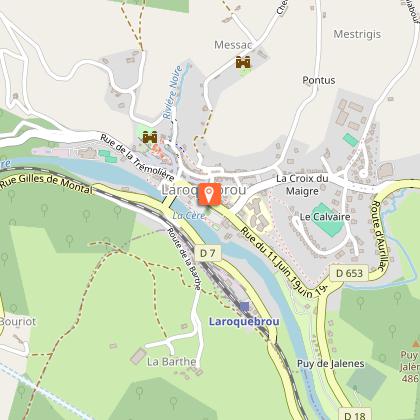This screenshot has width=420, height=420.
Task: Click the D 7 road shield
Action: (x=208, y=253)
